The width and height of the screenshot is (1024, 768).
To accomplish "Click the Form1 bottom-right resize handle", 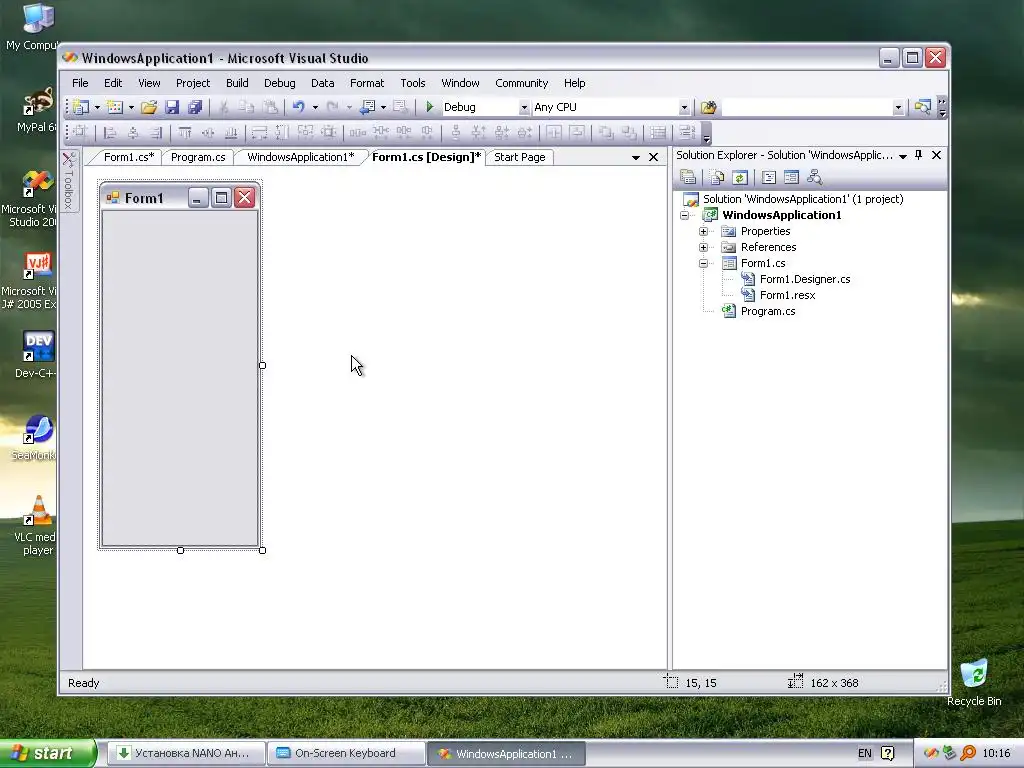I will point(263,551).
